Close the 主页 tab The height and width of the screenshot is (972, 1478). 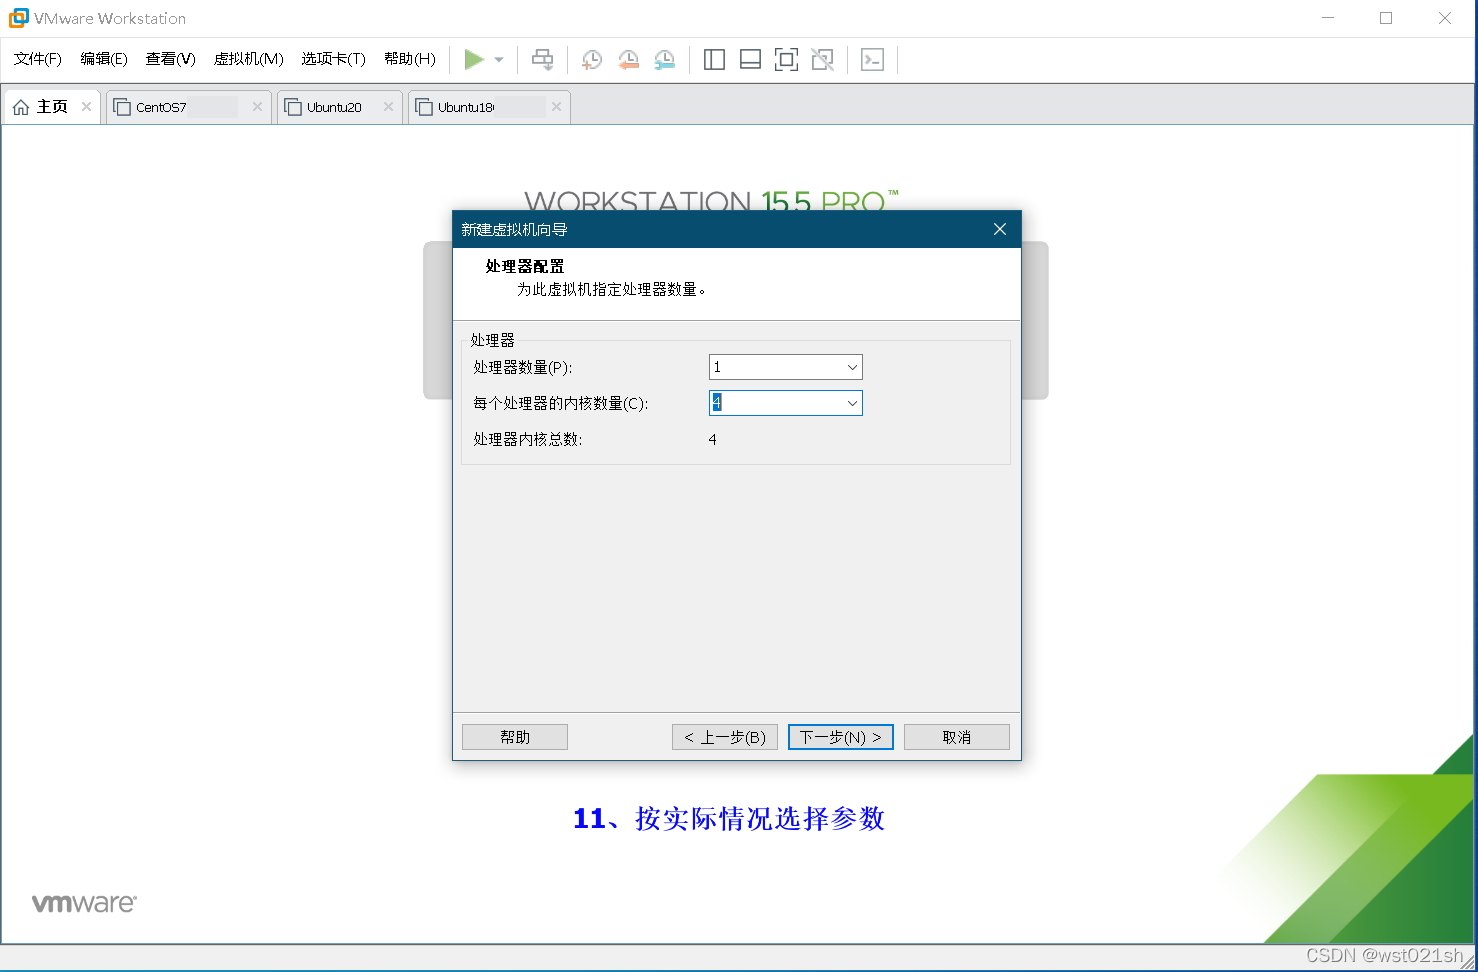coord(87,107)
